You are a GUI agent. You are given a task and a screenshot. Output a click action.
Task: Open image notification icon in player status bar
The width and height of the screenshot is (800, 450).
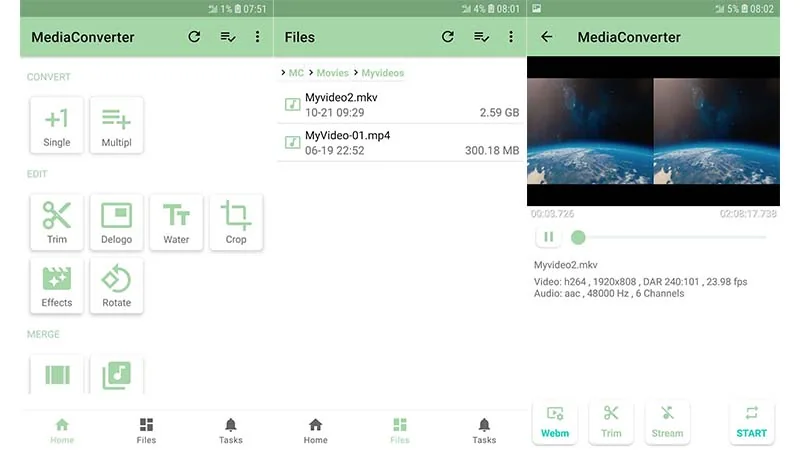pos(537,9)
